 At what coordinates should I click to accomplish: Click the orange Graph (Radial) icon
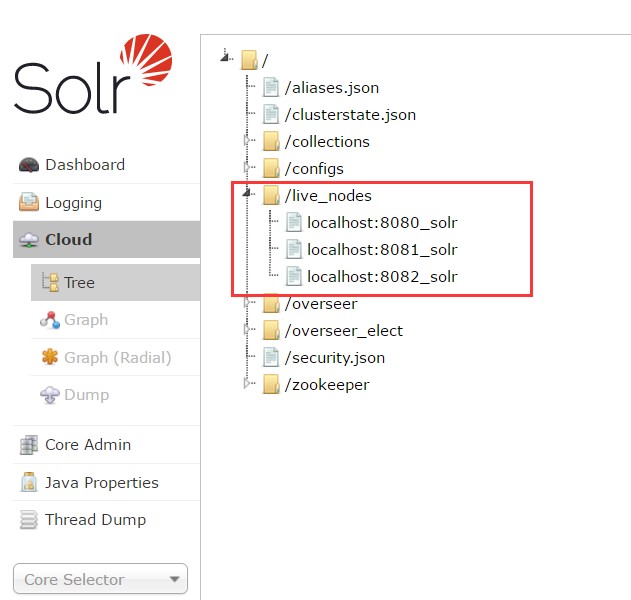(x=50, y=357)
